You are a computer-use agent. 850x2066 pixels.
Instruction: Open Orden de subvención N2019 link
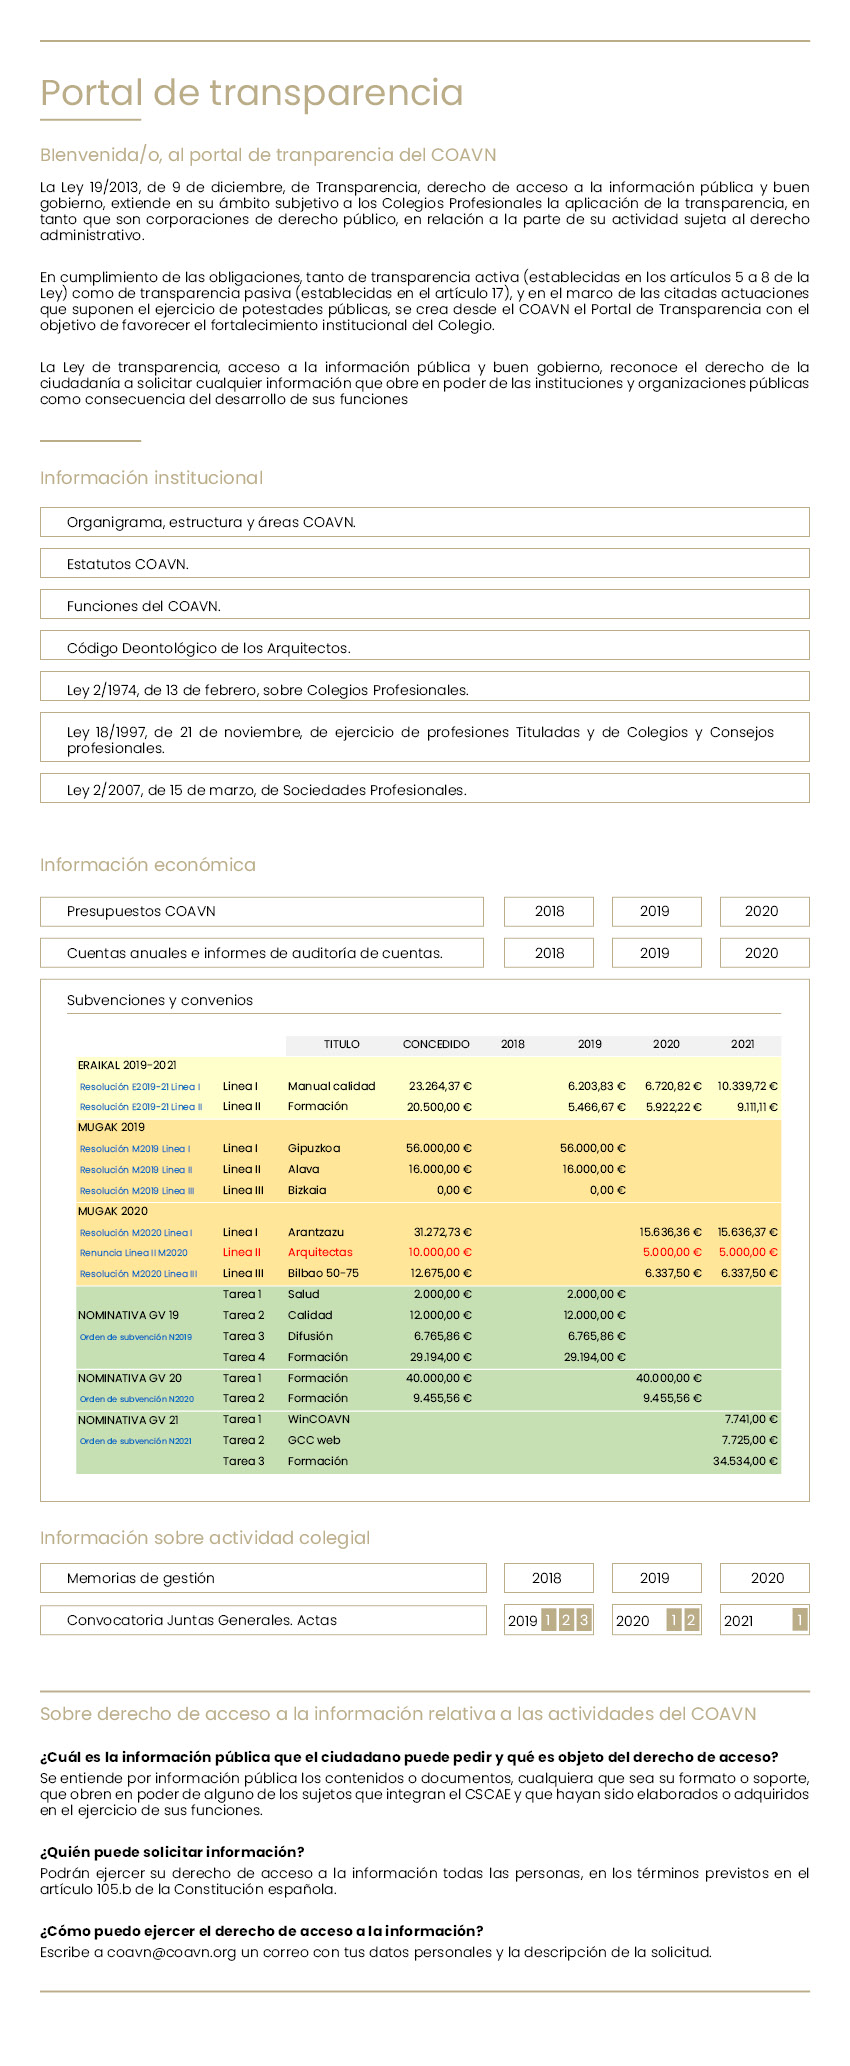pyautogui.click(x=136, y=1337)
